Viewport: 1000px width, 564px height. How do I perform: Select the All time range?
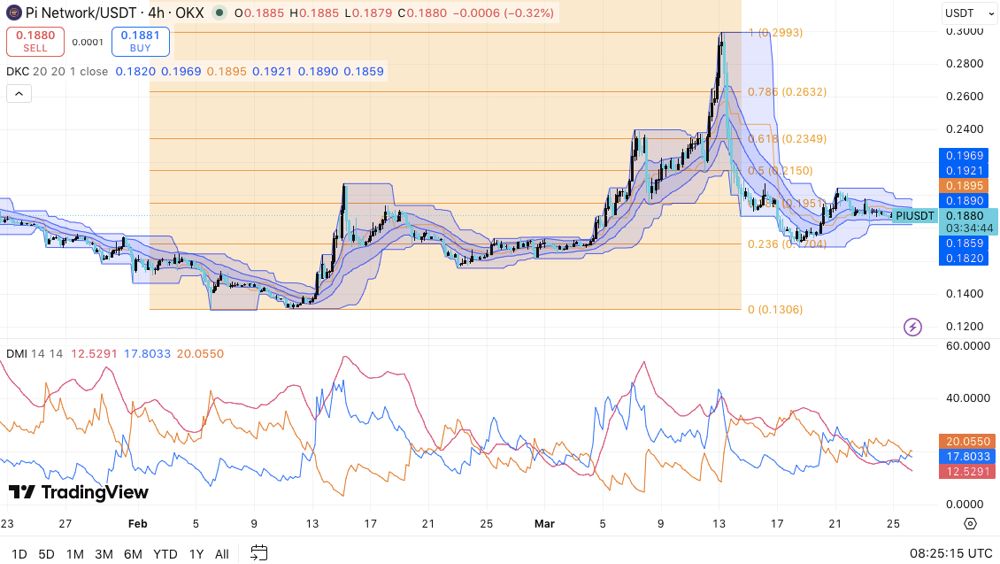[x=222, y=554]
